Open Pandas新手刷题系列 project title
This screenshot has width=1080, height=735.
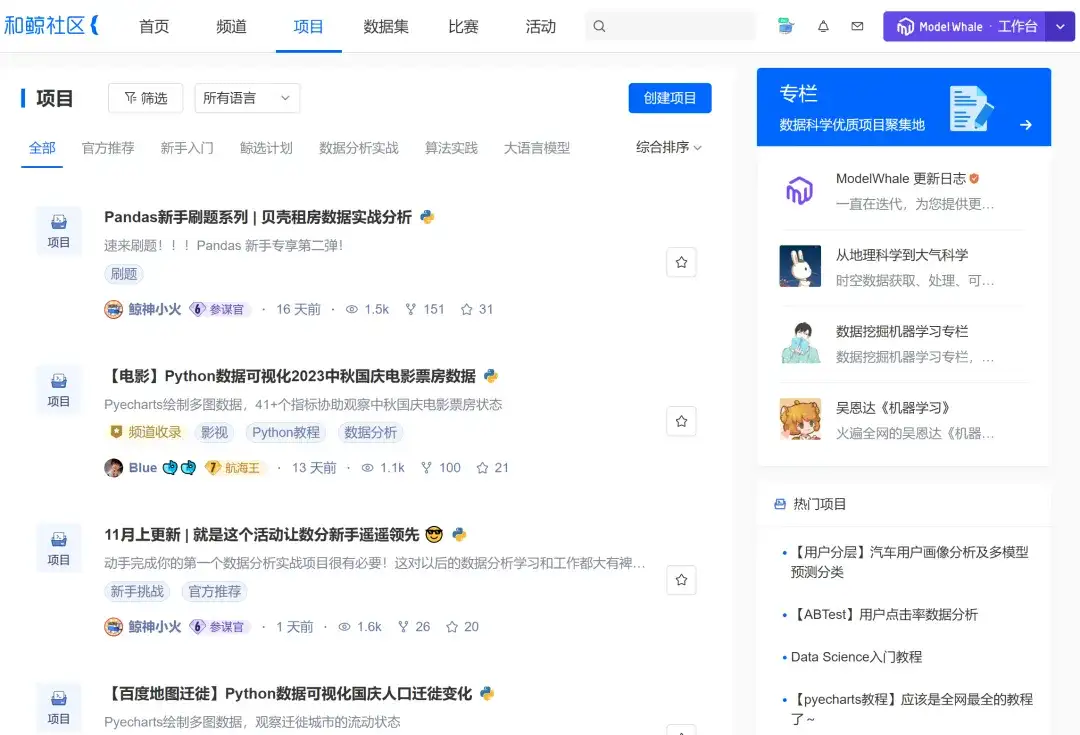click(x=258, y=217)
